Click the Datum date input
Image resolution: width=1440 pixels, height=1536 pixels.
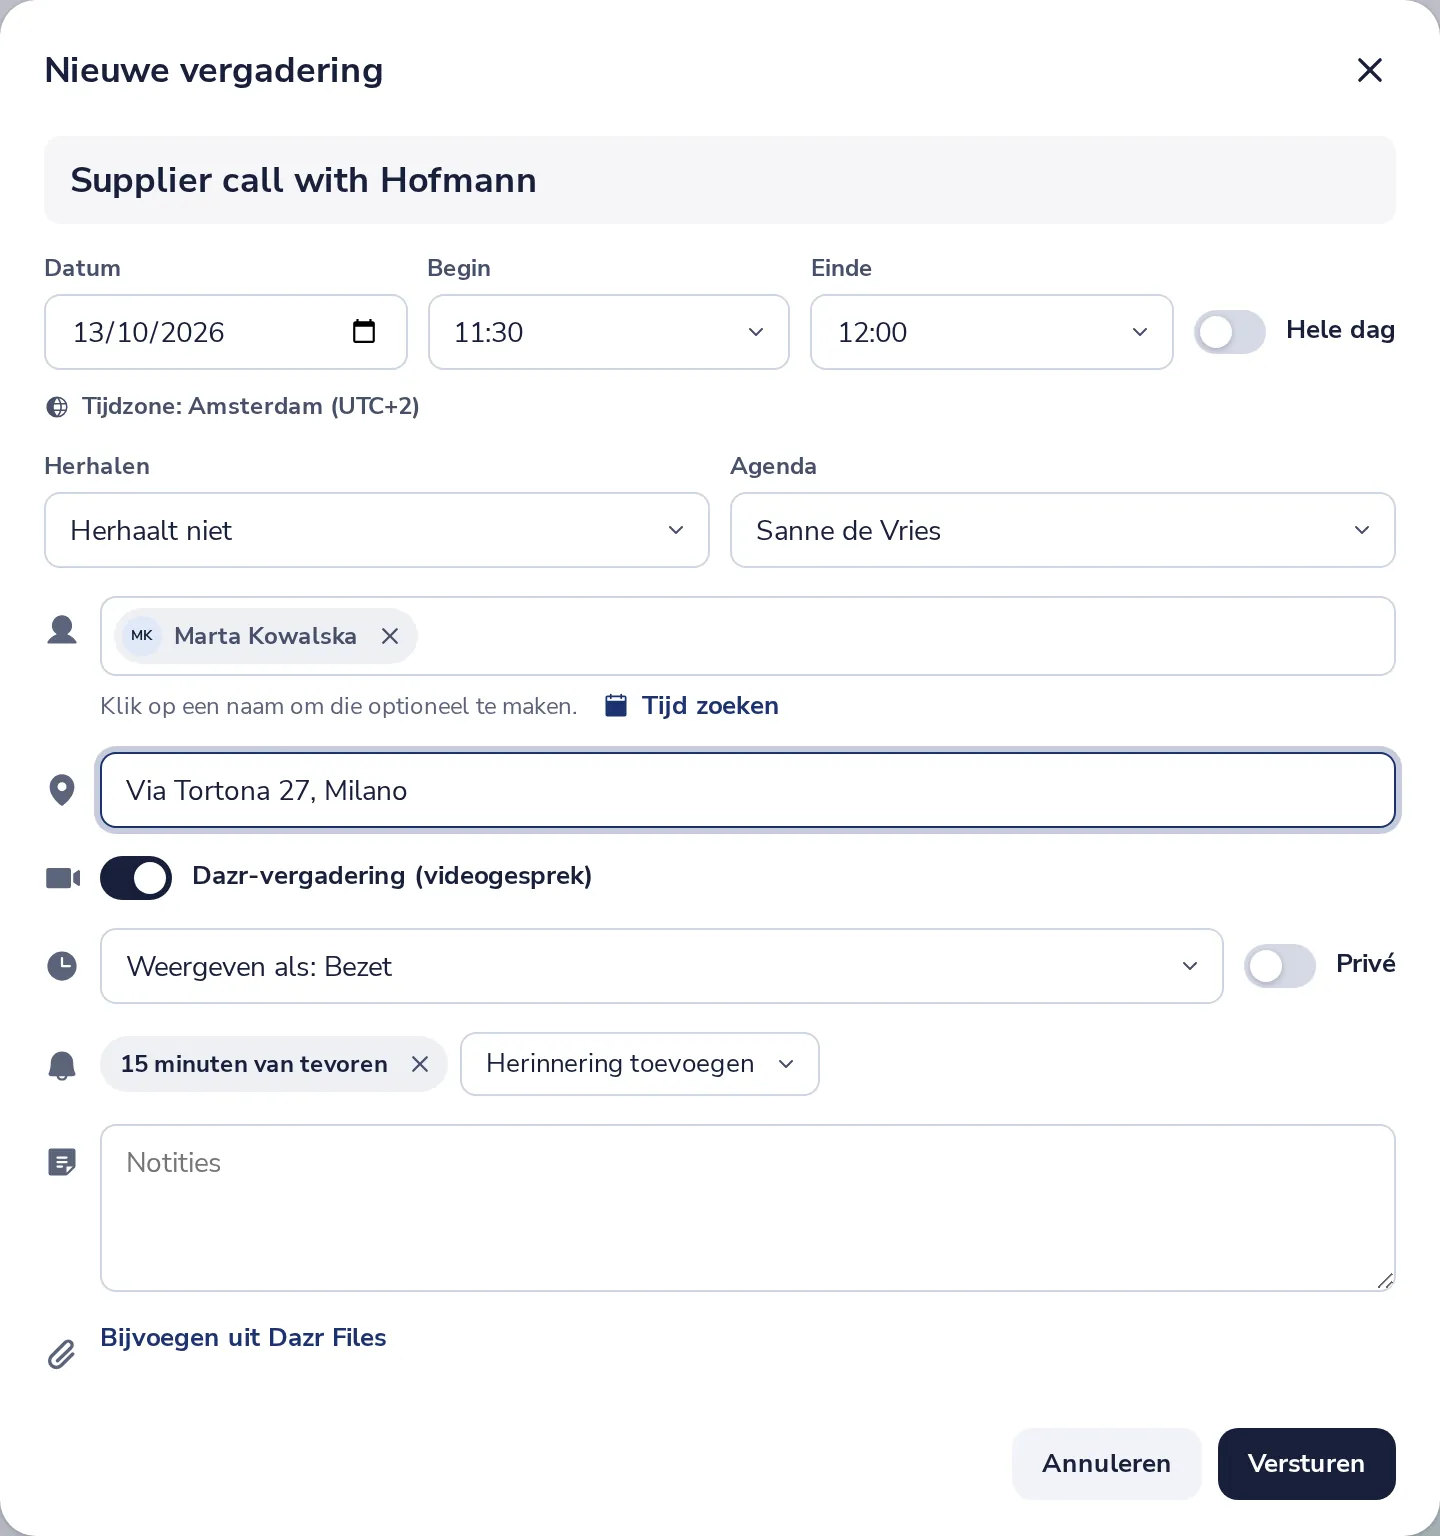(226, 332)
